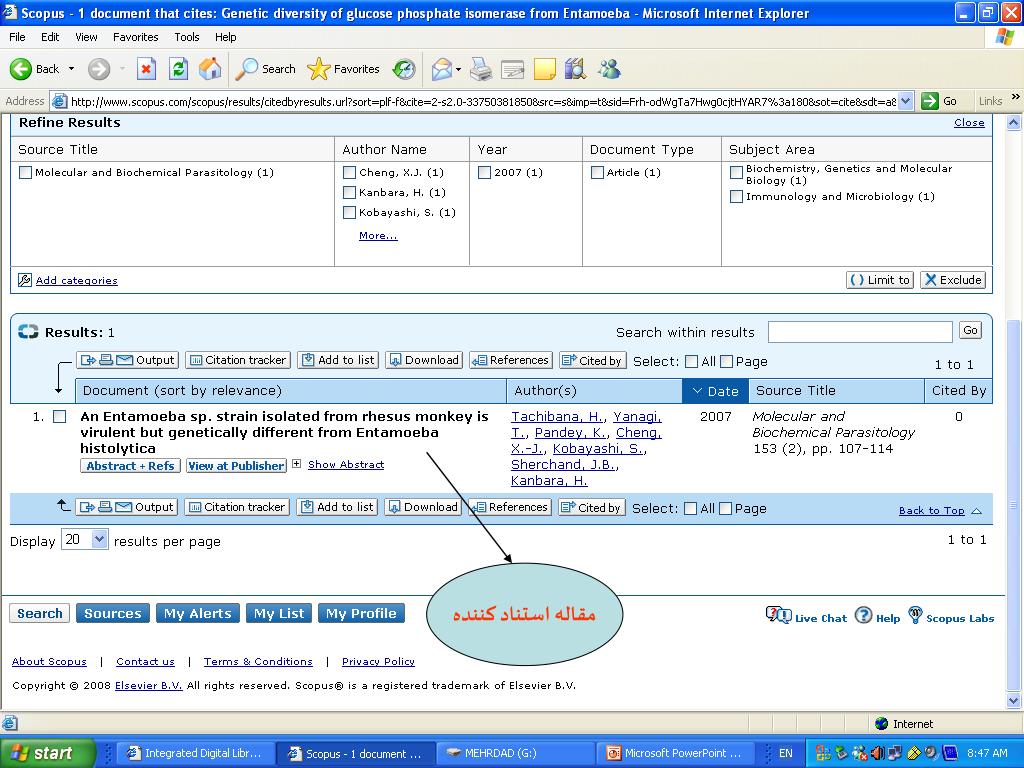The width and height of the screenshot is (1024, 768).
Task: Click the upper References button
Action: (511, 360)
